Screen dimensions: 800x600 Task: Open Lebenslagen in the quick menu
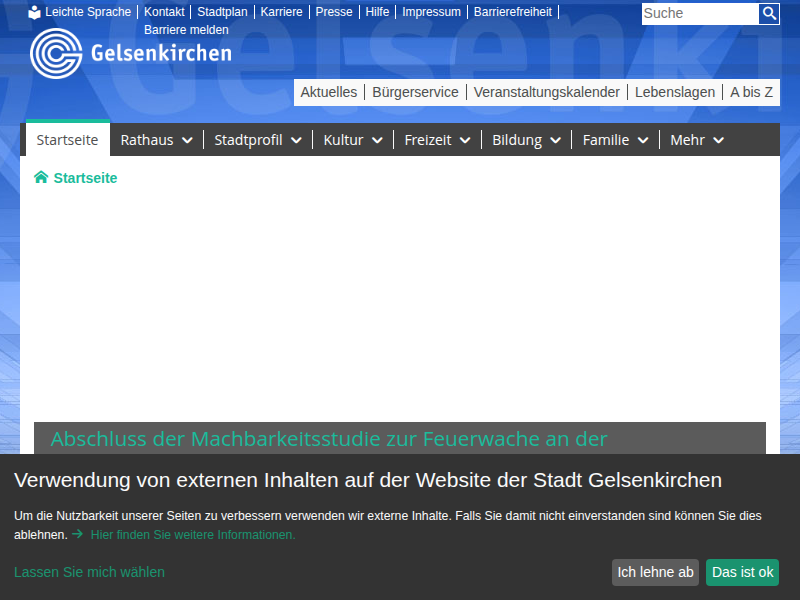point(674,92)
